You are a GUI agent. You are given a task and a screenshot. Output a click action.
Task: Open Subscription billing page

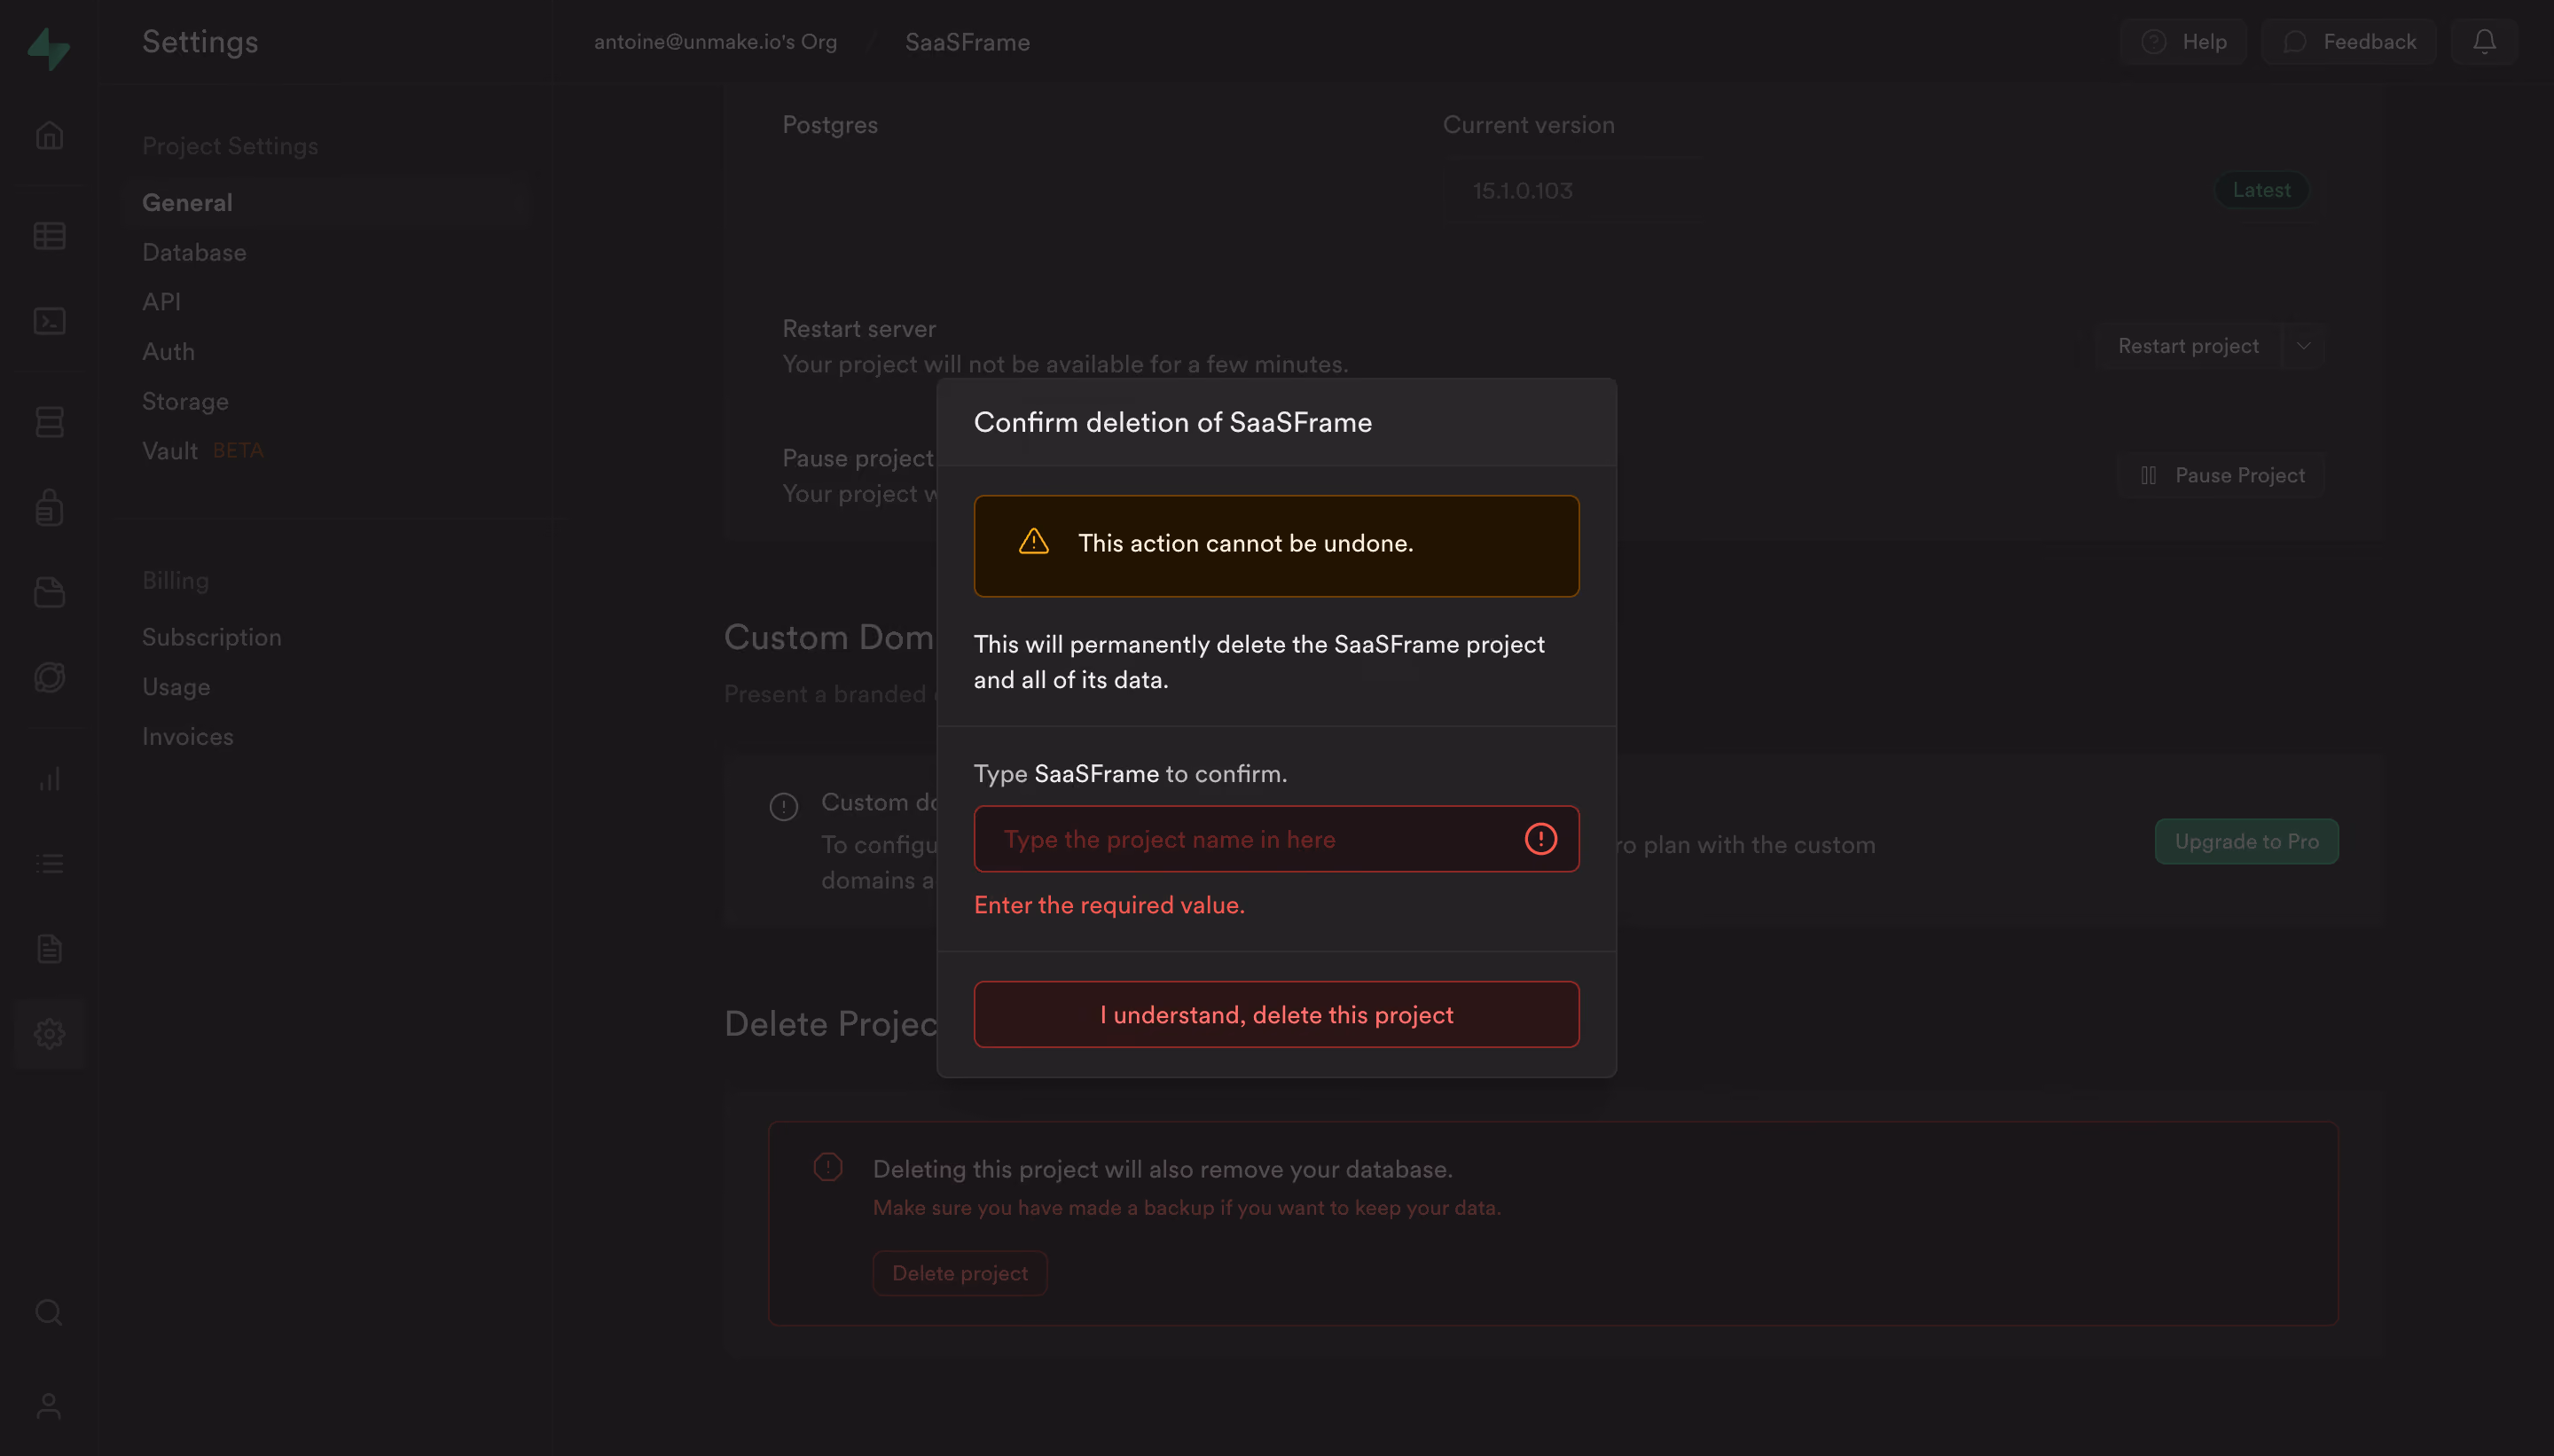point(212,637)
